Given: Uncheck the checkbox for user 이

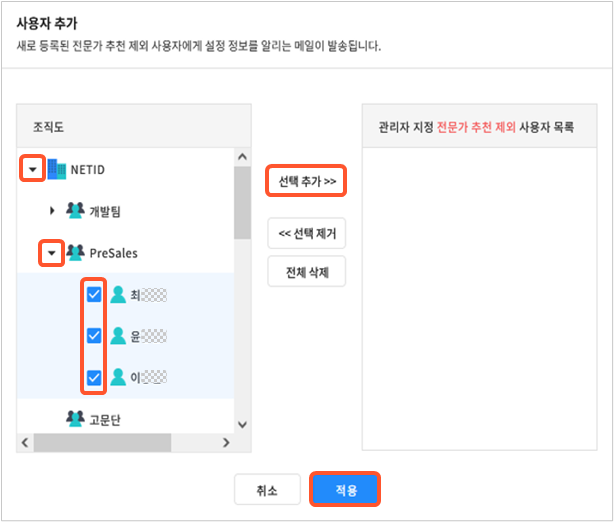Looking at the screenshot, I should pyautogui.click(x=94, y=378).
